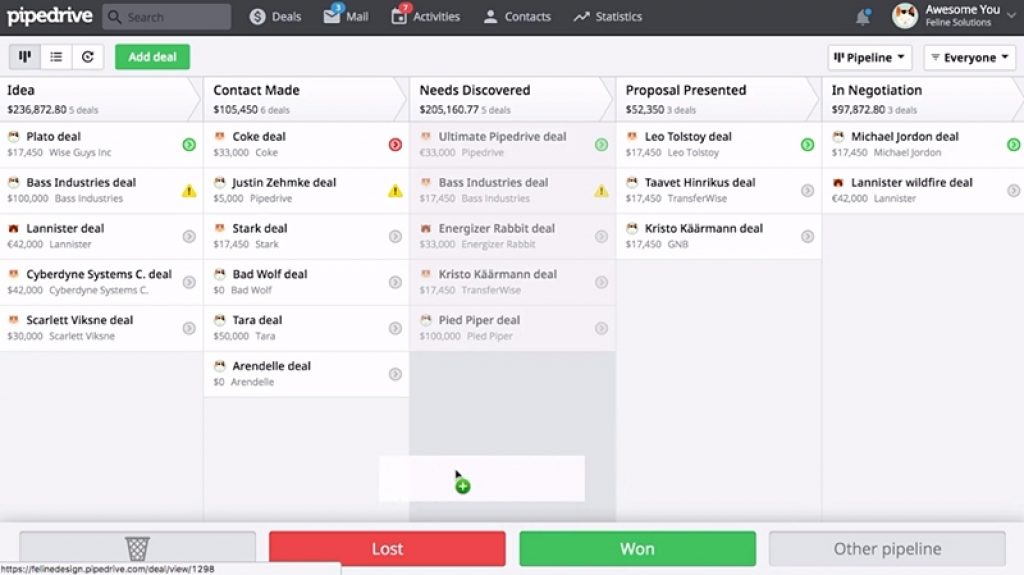Click the Add deal button
Image resolution: width=1024 pixels, height=575 pixels.
tap(152, 57)
